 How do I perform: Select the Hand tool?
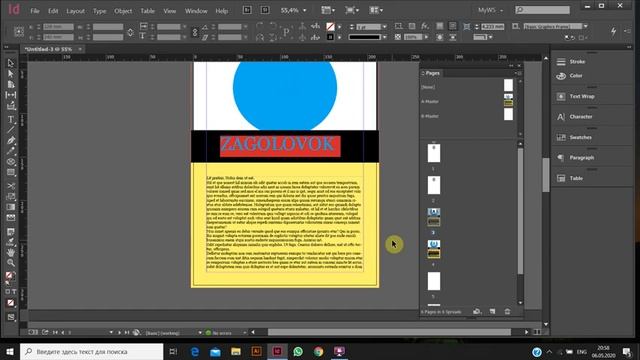click(11, 253)
